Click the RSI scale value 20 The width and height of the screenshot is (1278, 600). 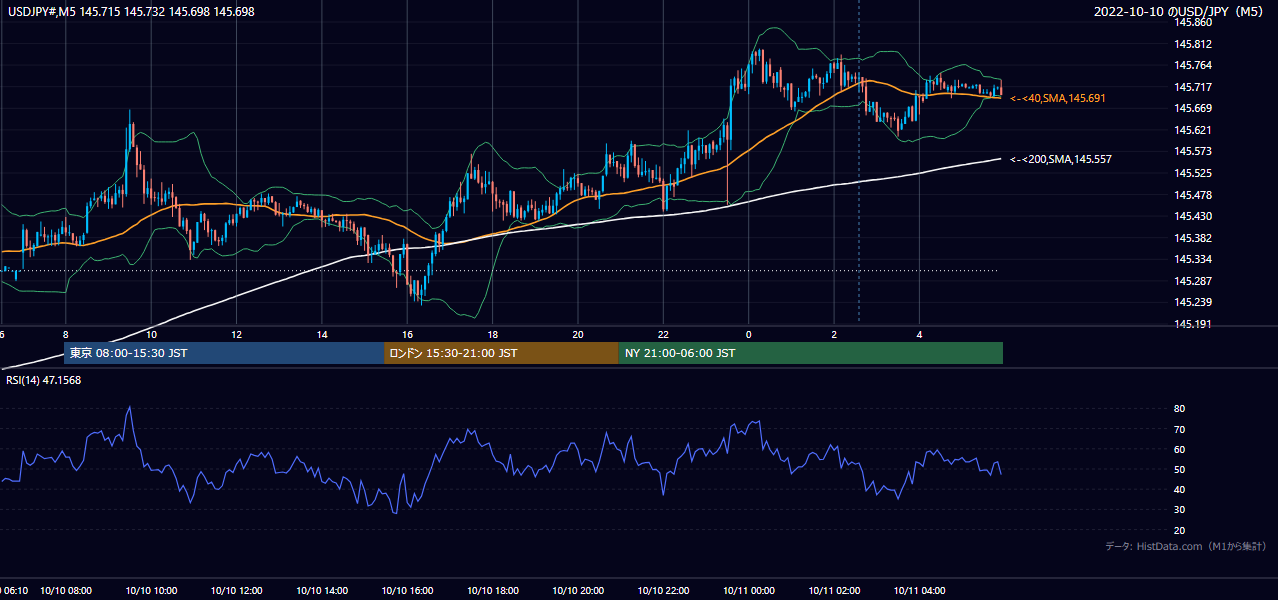point(1179,530)
